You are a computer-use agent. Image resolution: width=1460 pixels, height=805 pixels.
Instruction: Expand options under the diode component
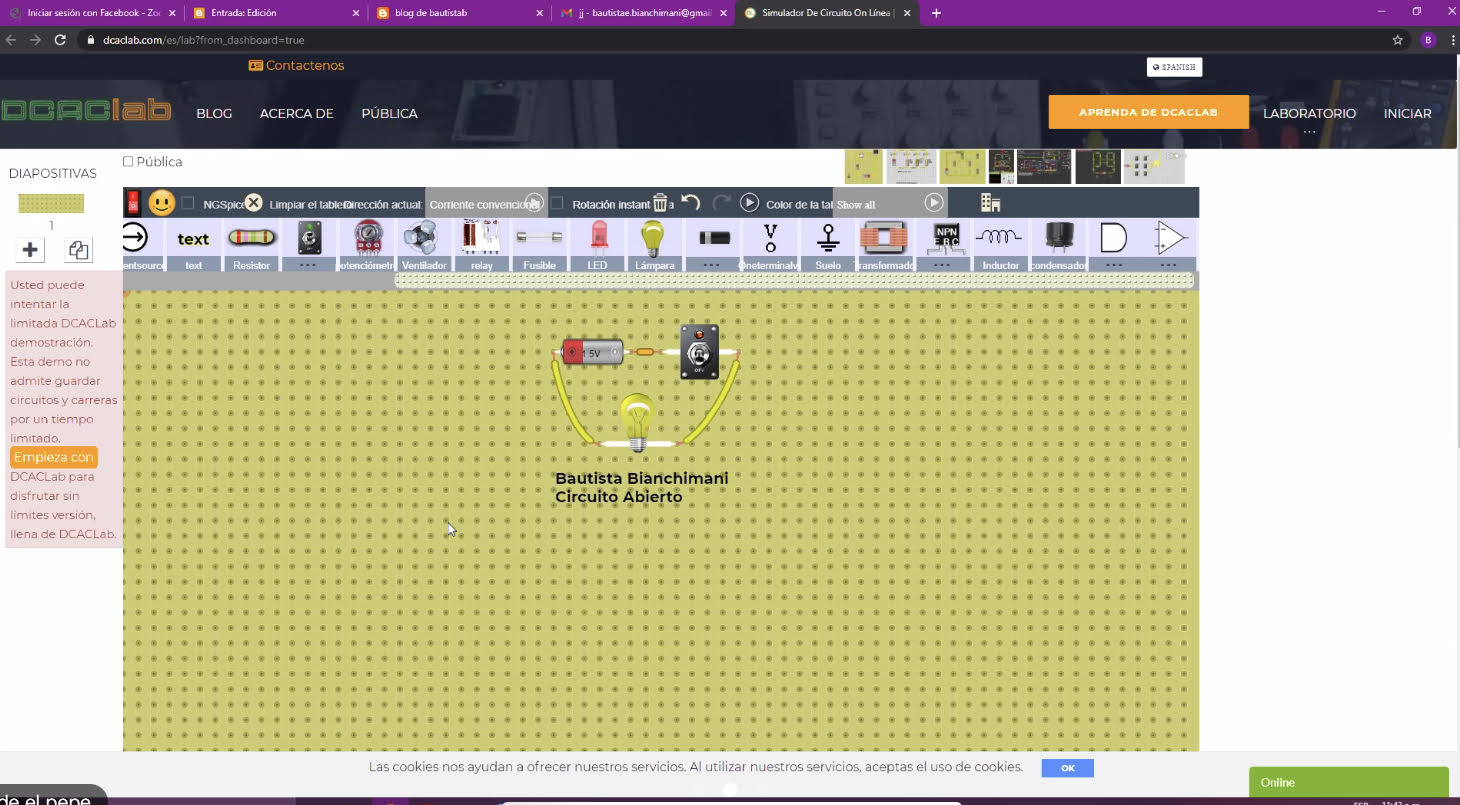pyautogui.click(x=712, y=265)
